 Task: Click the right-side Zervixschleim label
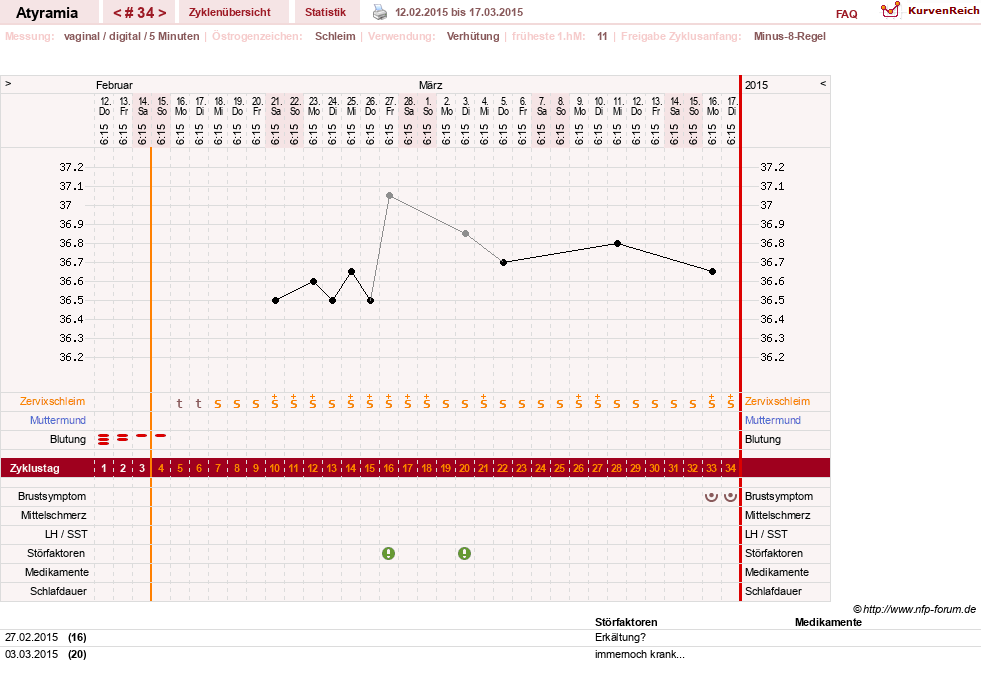(777, 401)
